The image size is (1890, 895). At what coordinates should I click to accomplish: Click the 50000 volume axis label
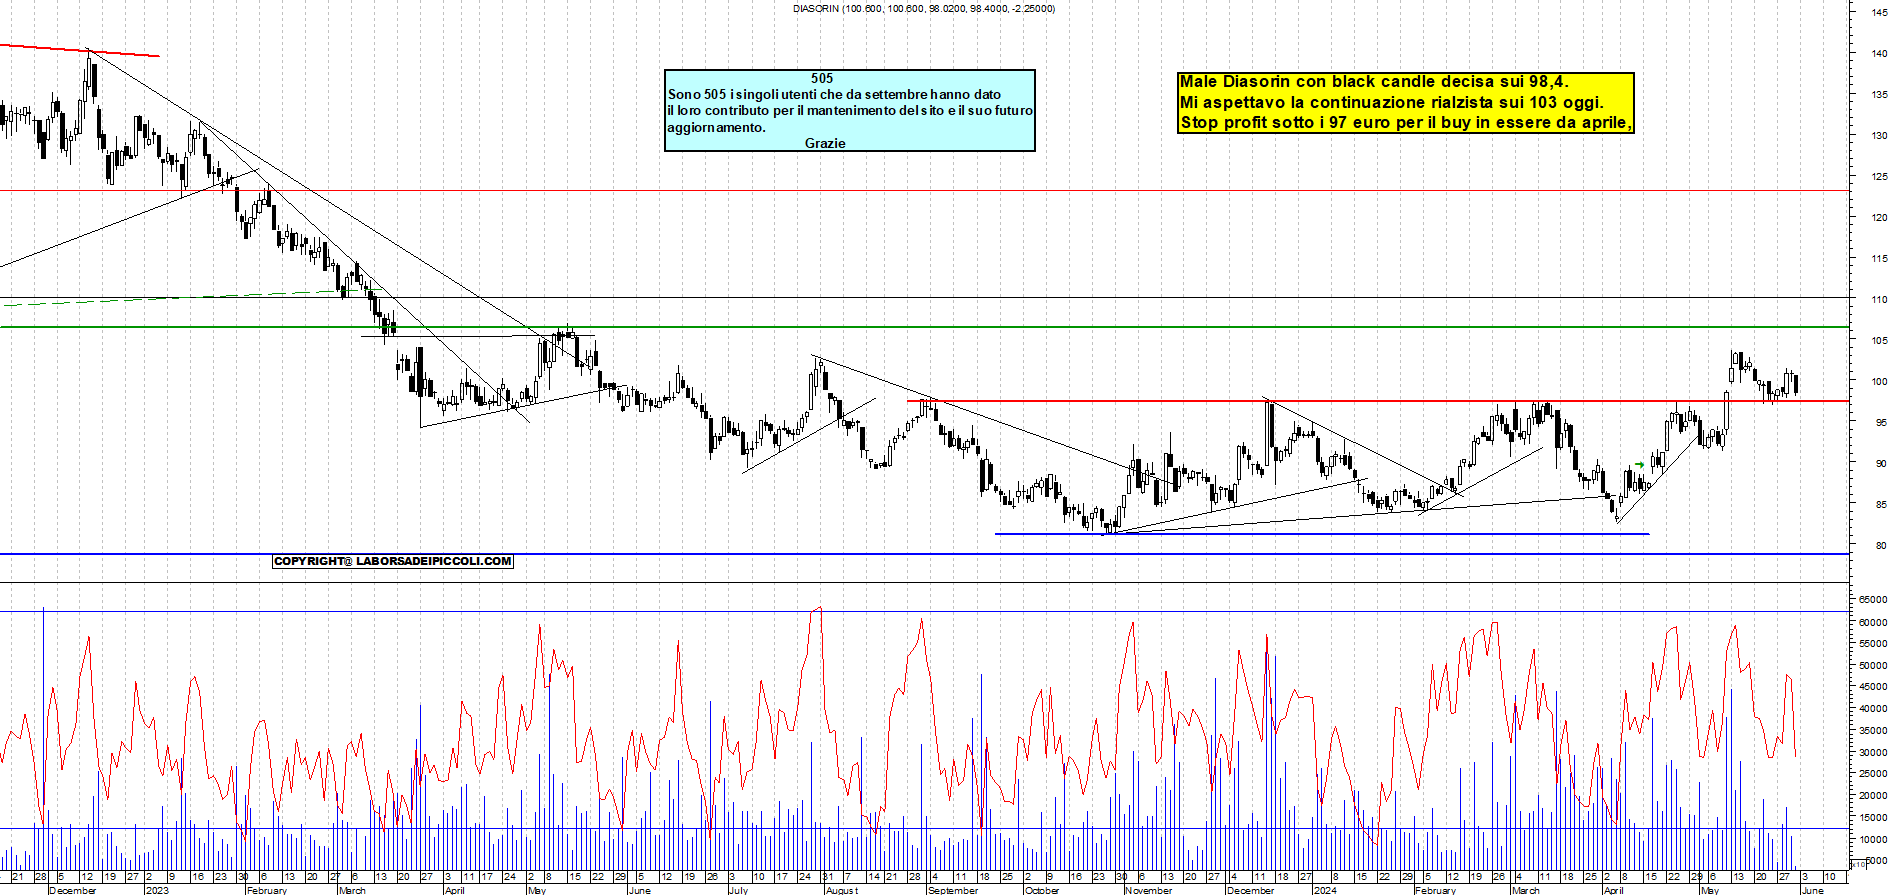click(1873, 665)
